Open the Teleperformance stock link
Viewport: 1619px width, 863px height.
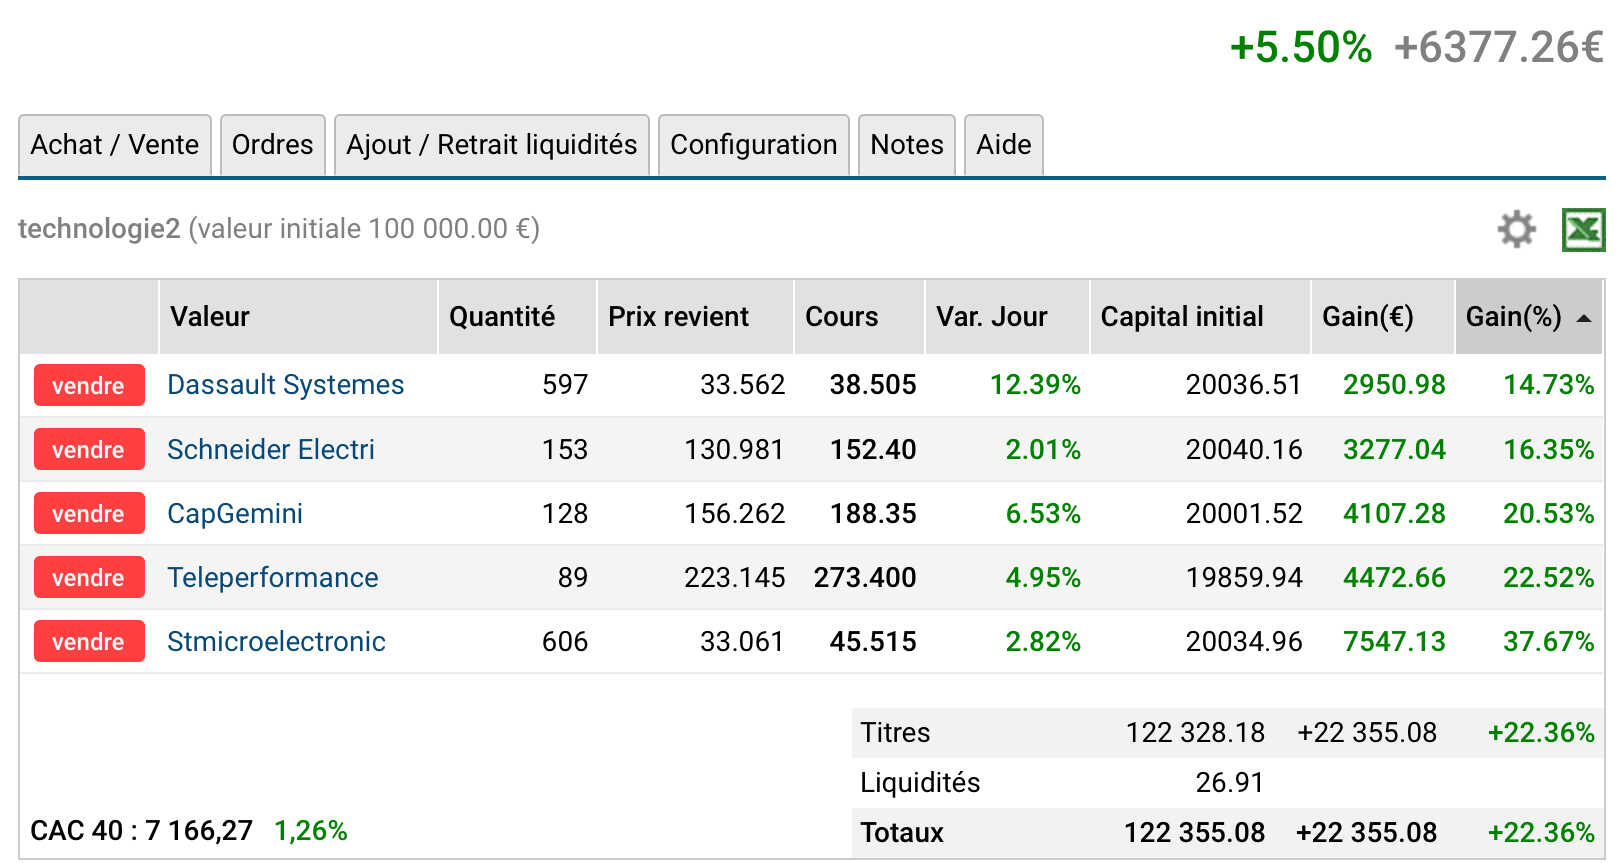tap(273, 577)
